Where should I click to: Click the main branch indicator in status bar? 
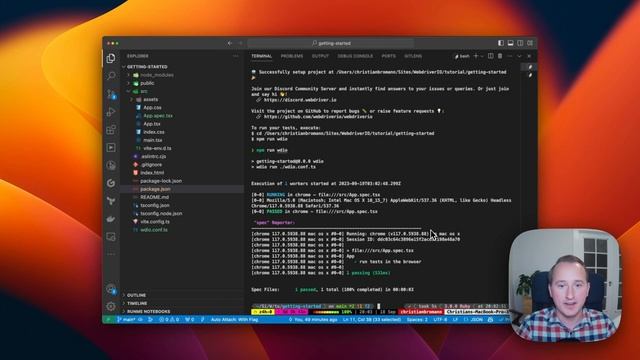click(126, 320)
